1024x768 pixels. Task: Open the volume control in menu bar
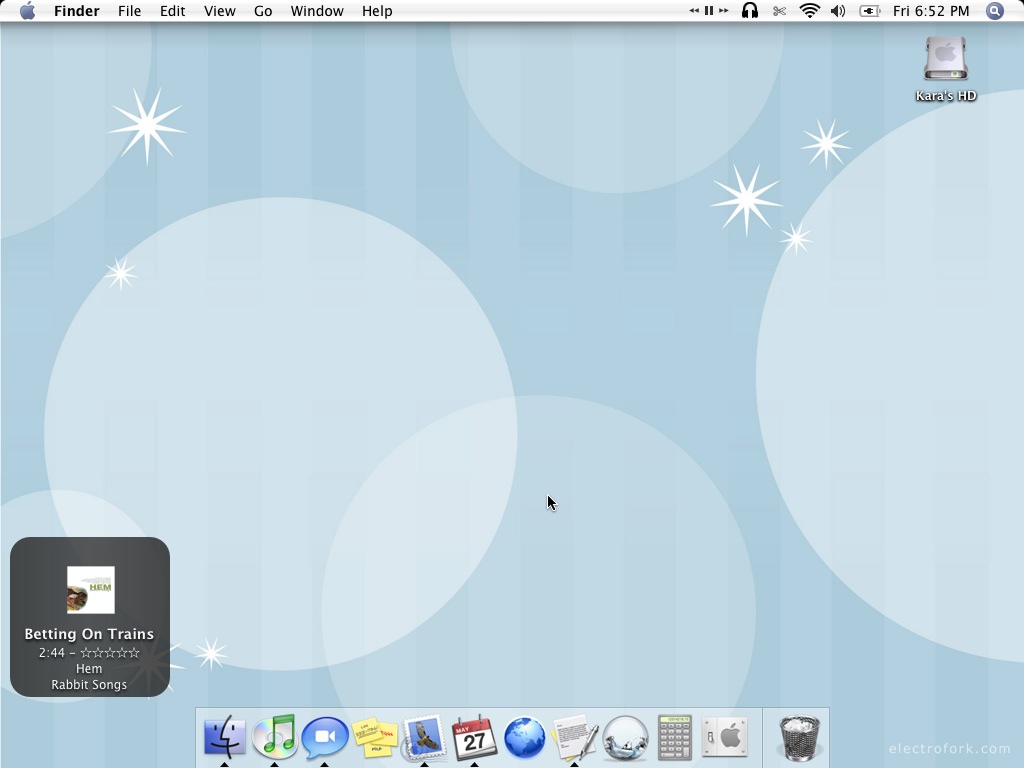click(x=838, y=11)
